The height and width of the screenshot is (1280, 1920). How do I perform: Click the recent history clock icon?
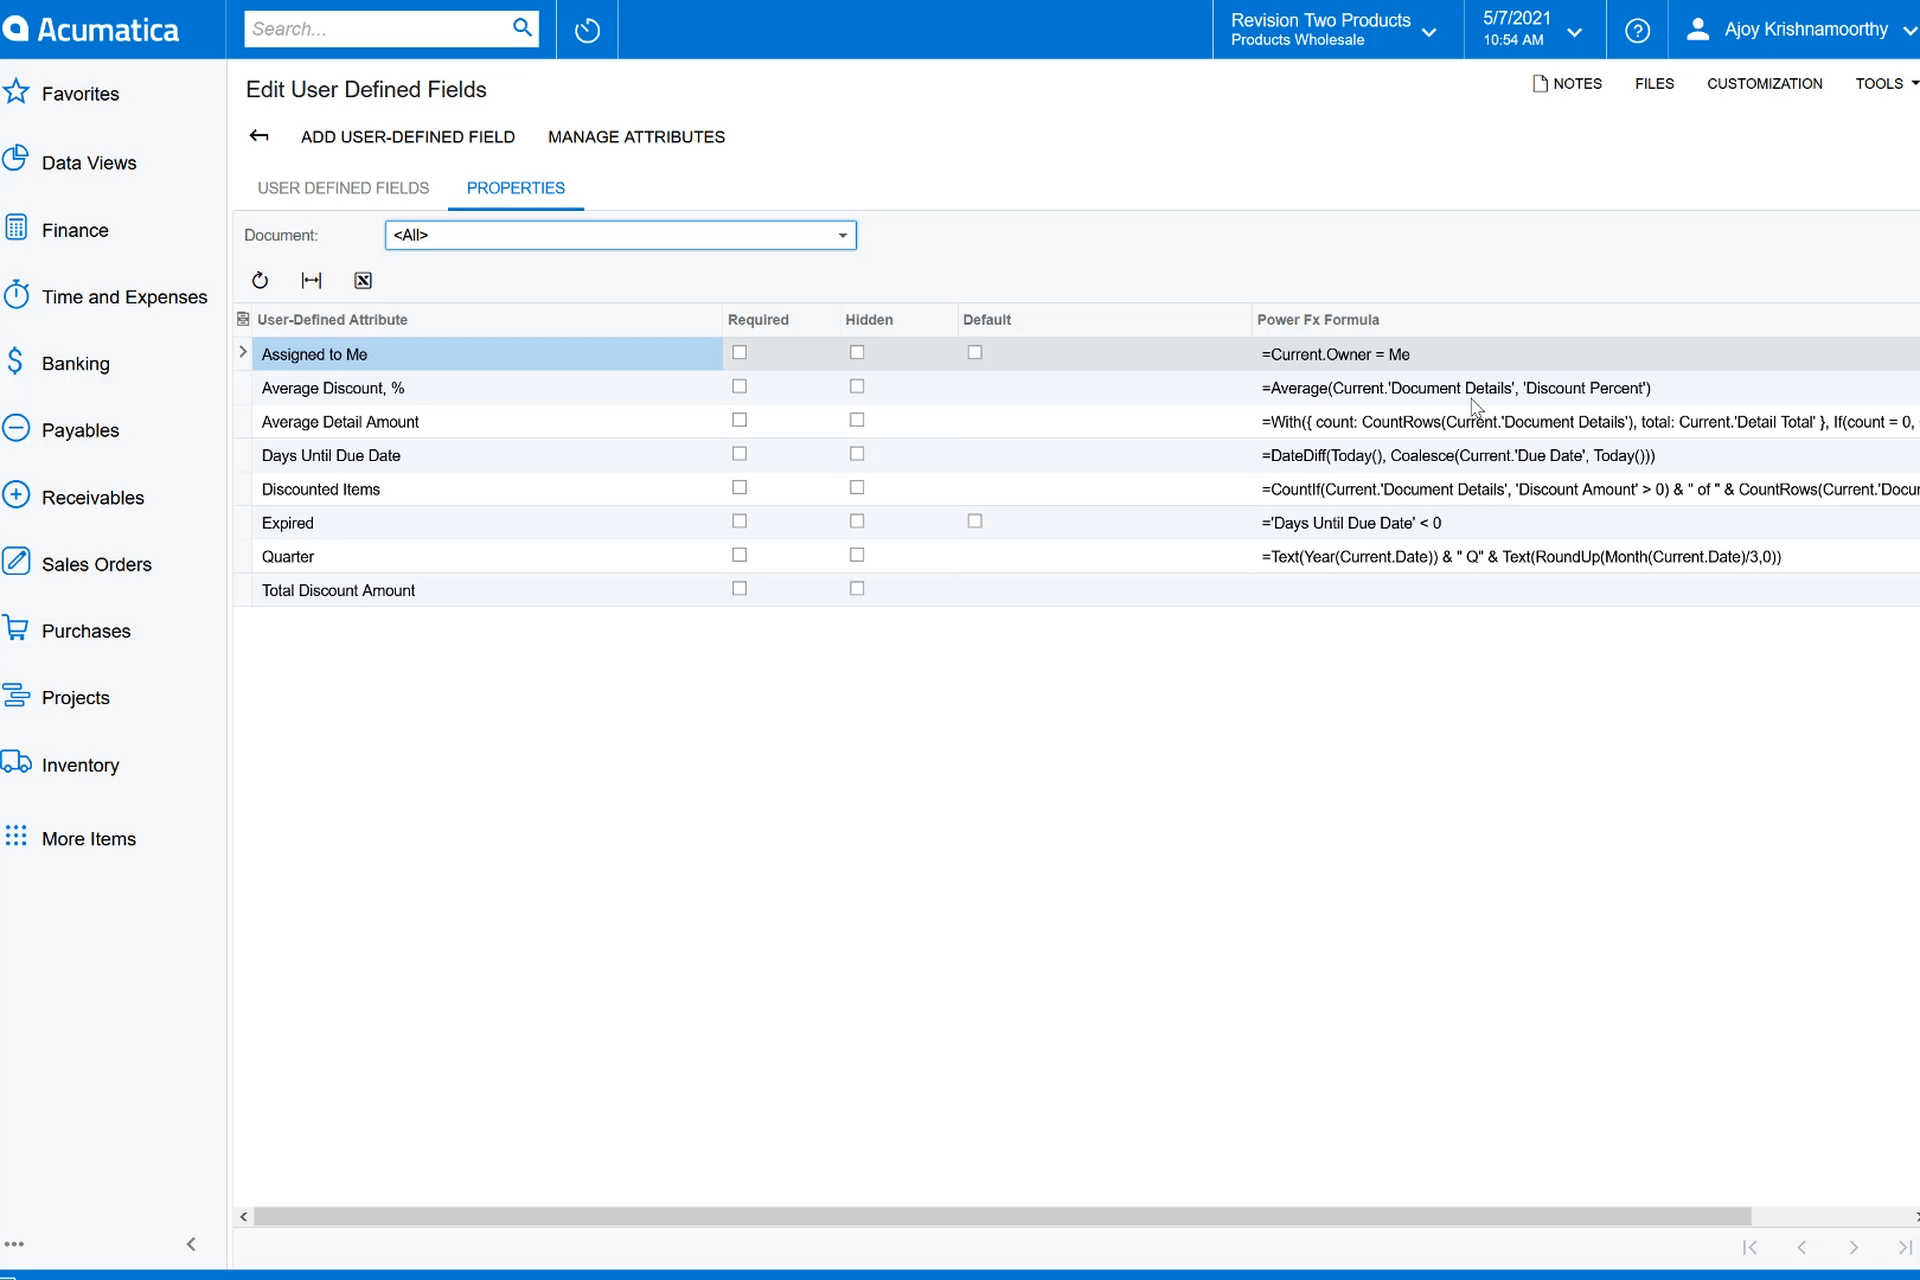click(587, 30)
